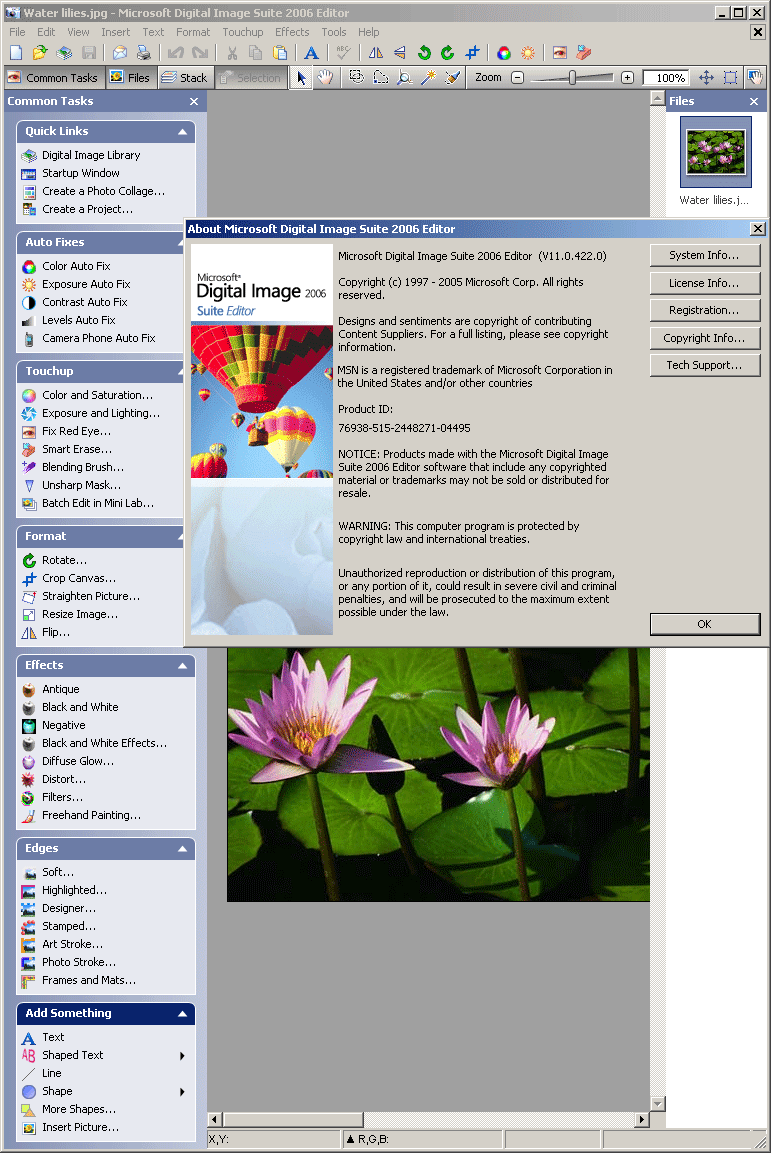Select the Water lilies thumbnail in Files

715,152
